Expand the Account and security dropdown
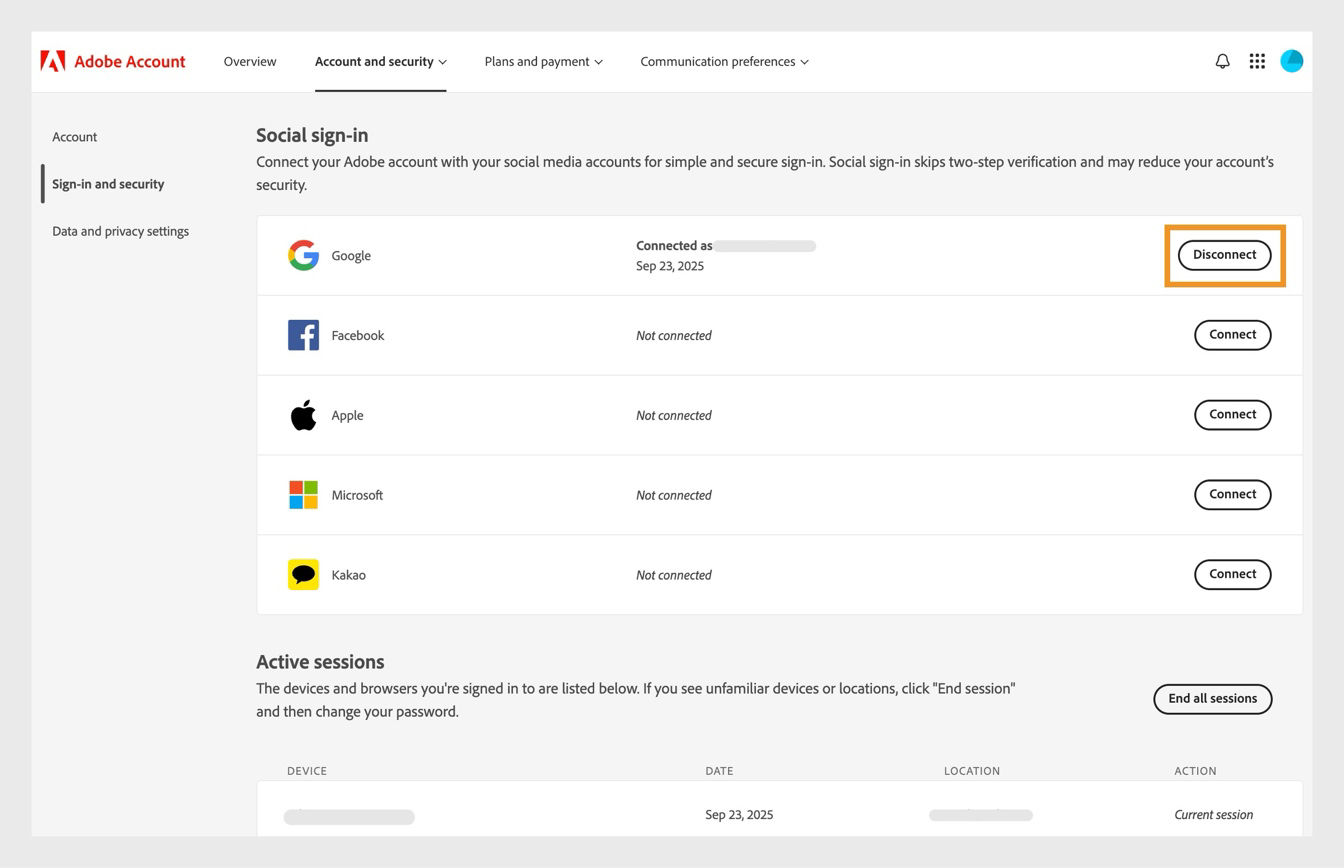 pos(380,61)
